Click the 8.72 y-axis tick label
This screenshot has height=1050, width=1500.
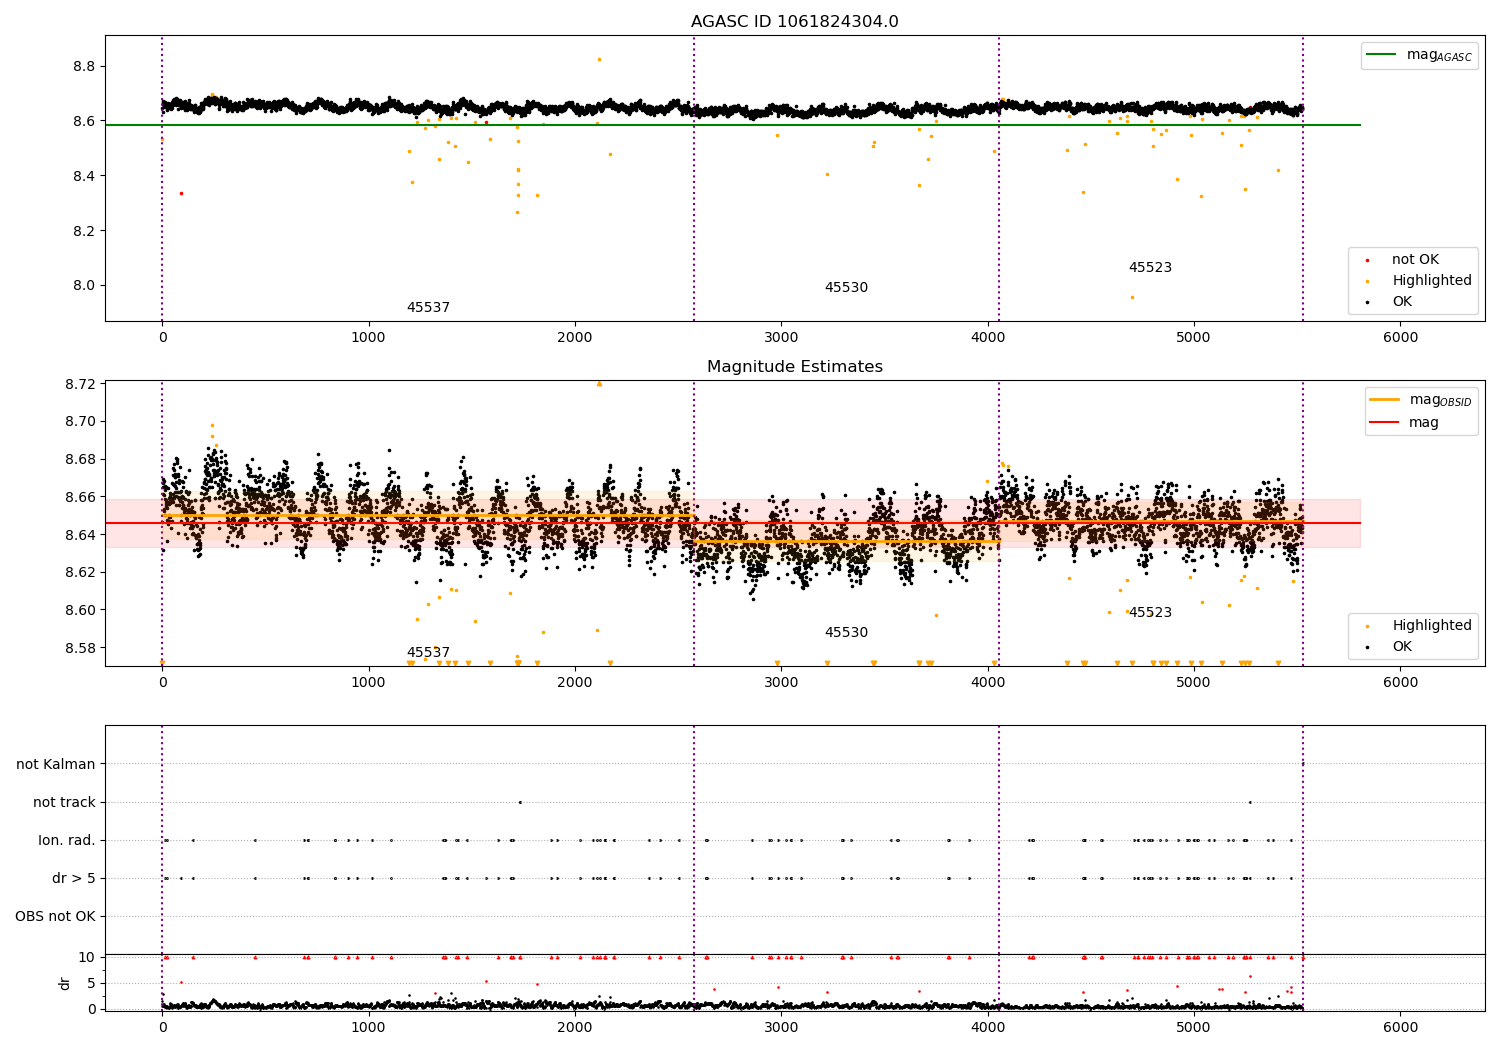coord(80,384)
